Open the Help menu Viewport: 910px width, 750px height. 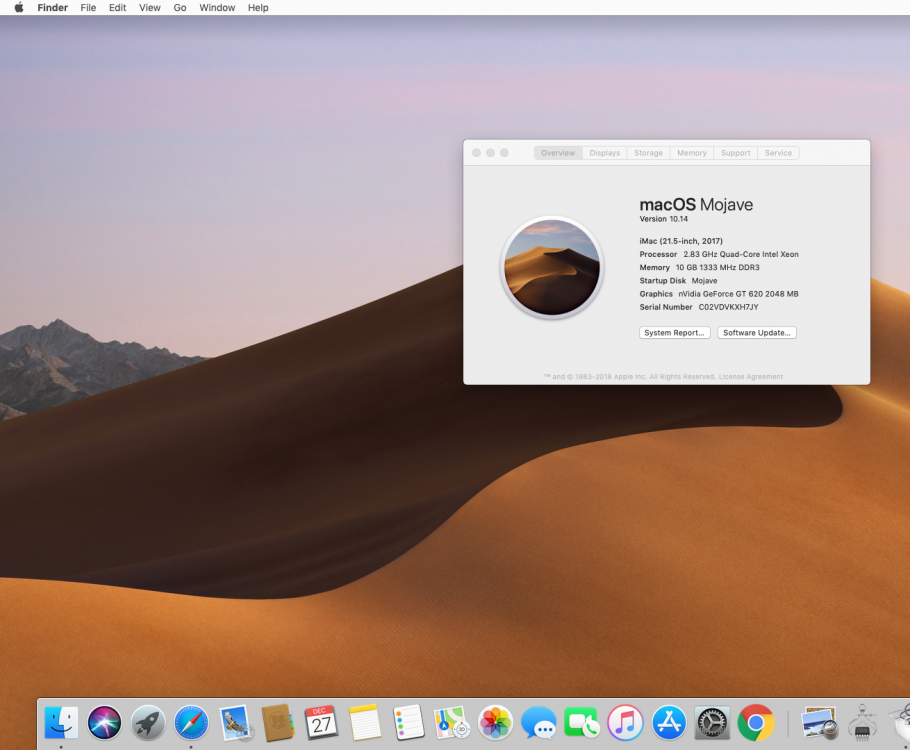click(x=258, y=8)
